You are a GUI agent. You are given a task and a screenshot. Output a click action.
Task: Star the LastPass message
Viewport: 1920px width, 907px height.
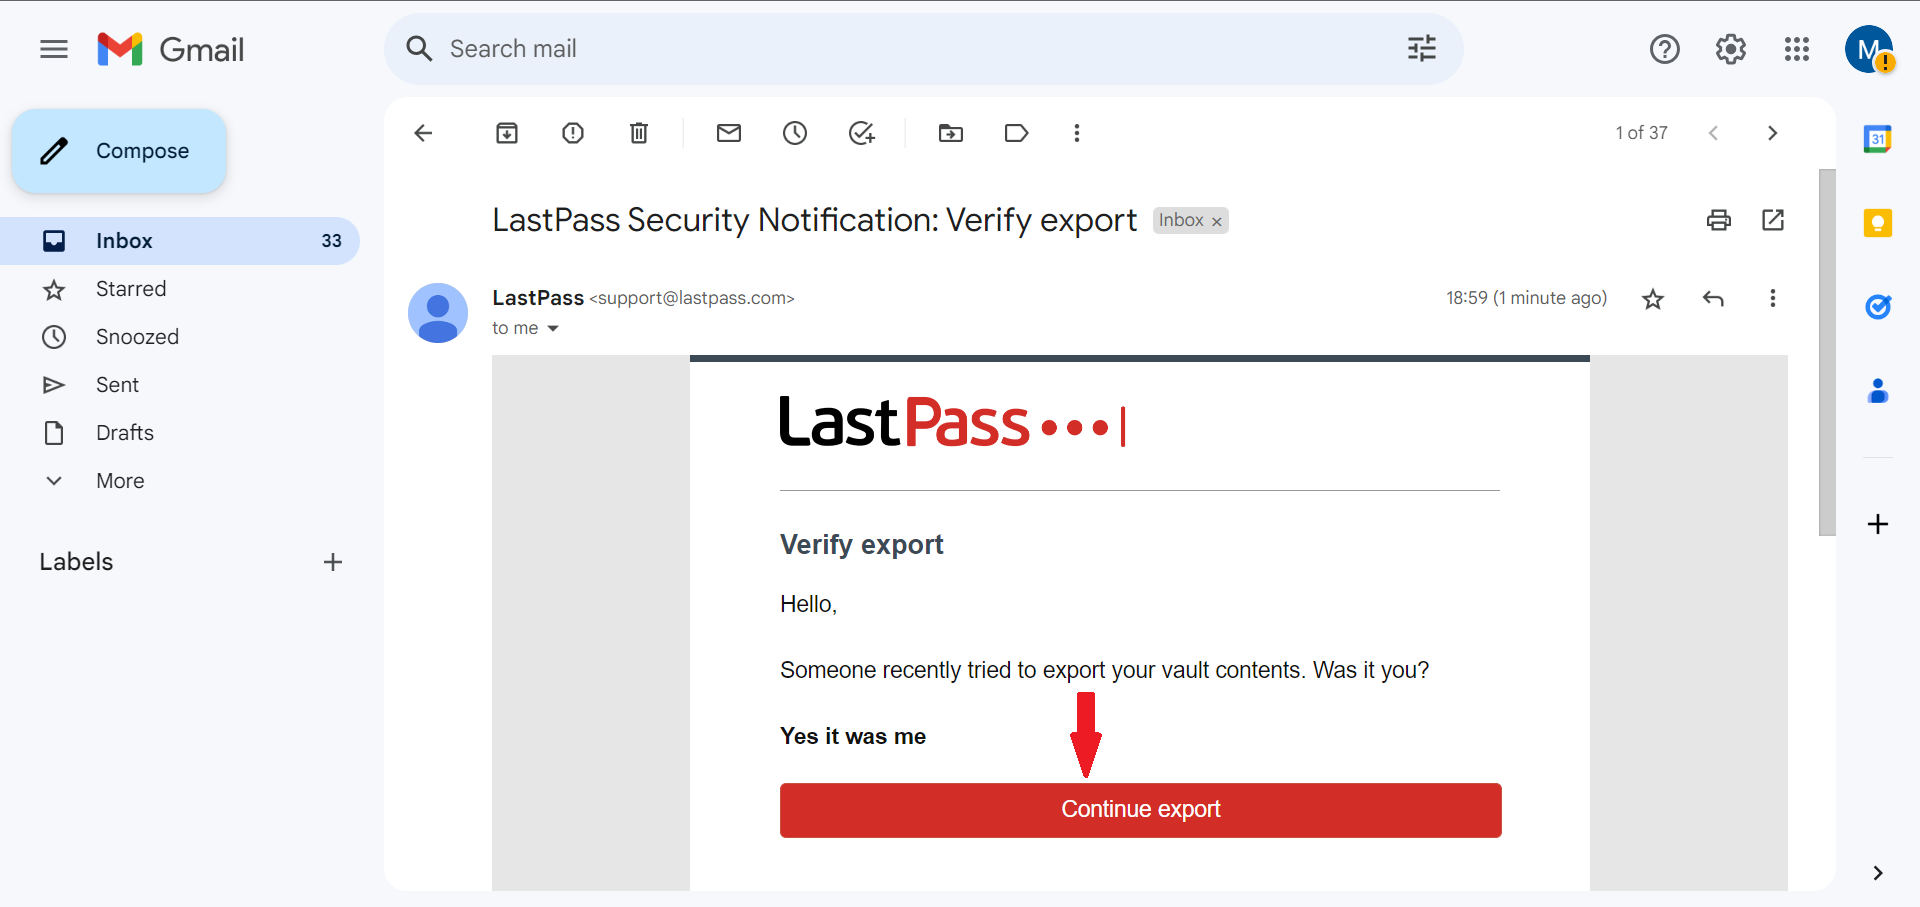tap(1653, 299)
